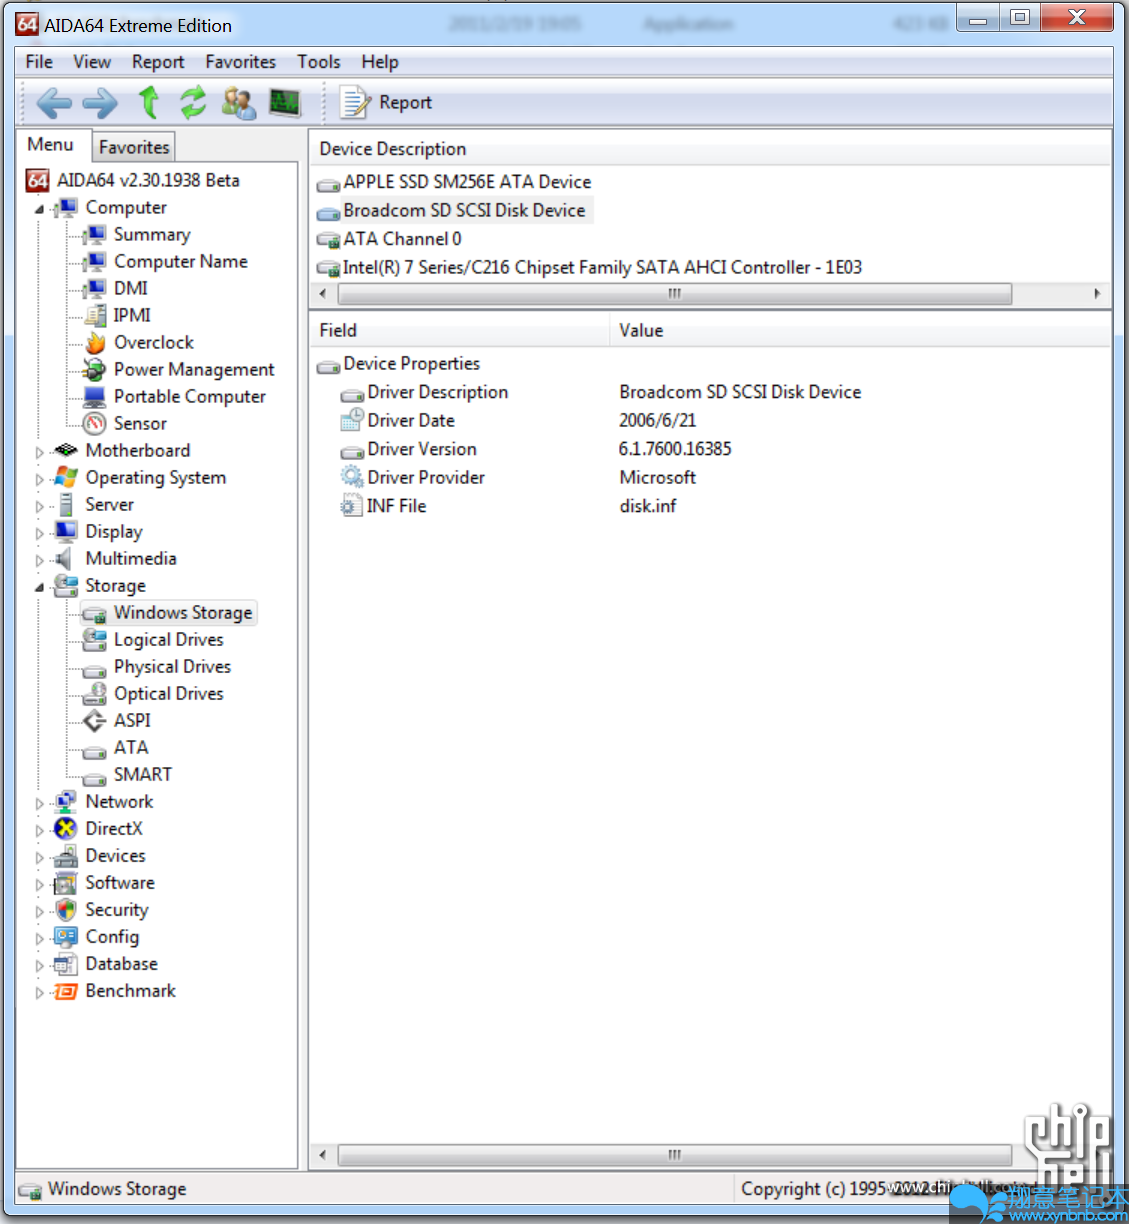Select Windows Storage tree item
1129x1224 pixels.
point(183,613)
